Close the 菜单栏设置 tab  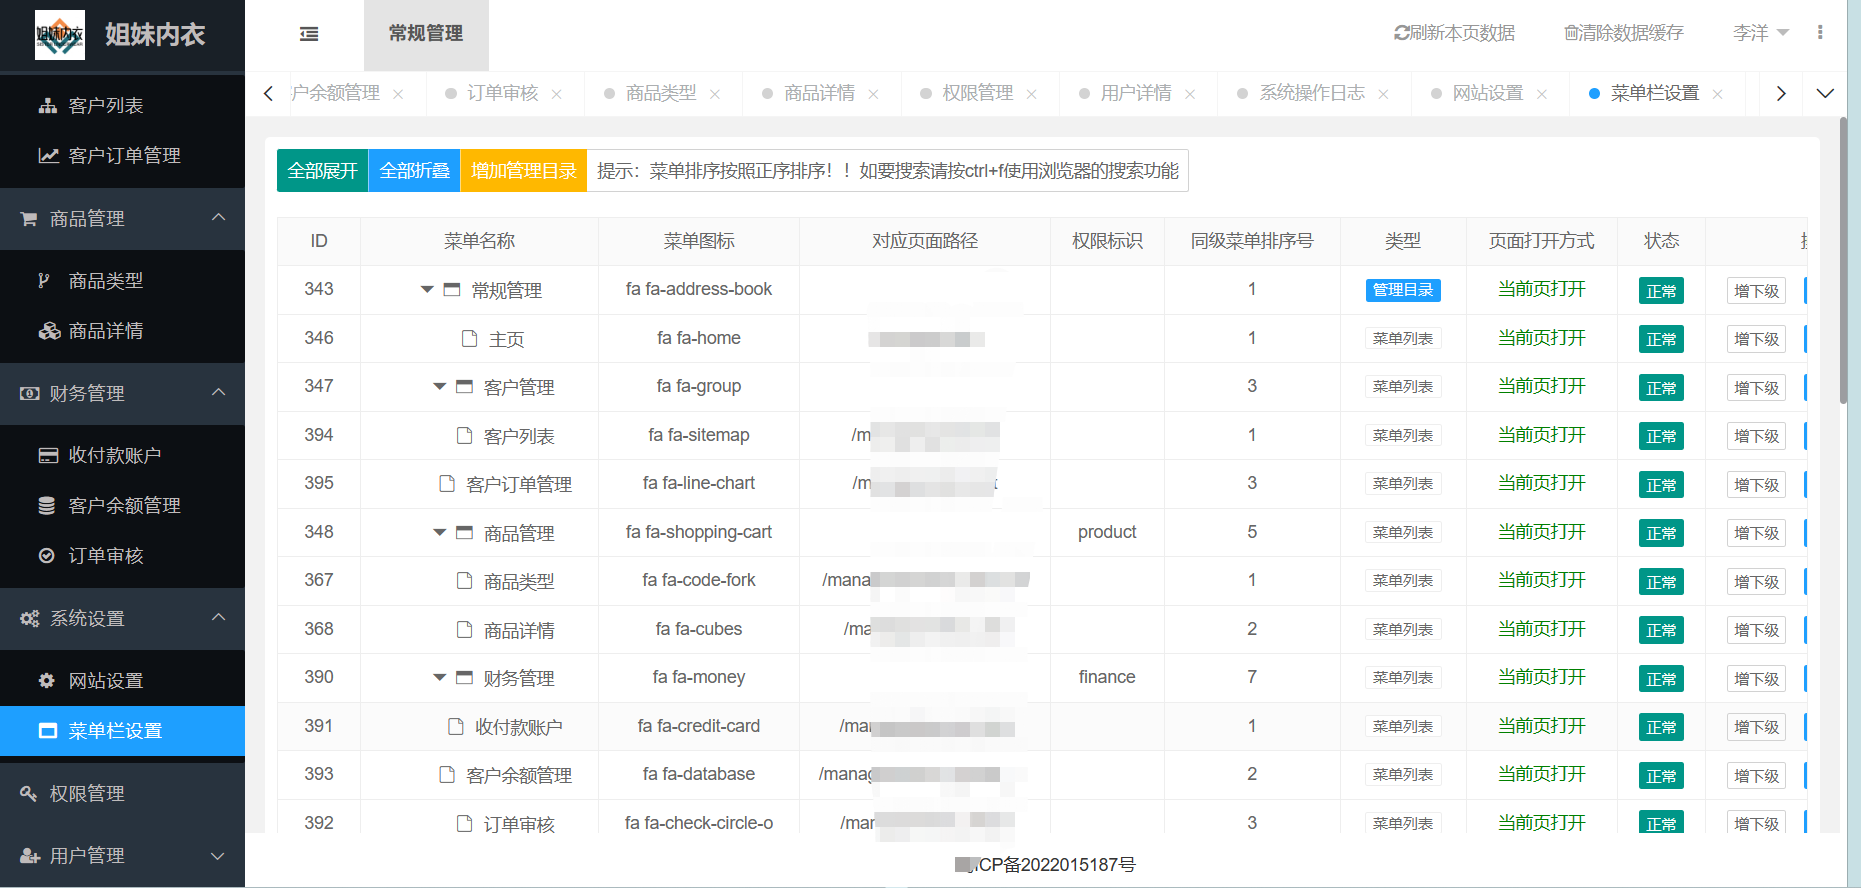tap(1718, 94)
